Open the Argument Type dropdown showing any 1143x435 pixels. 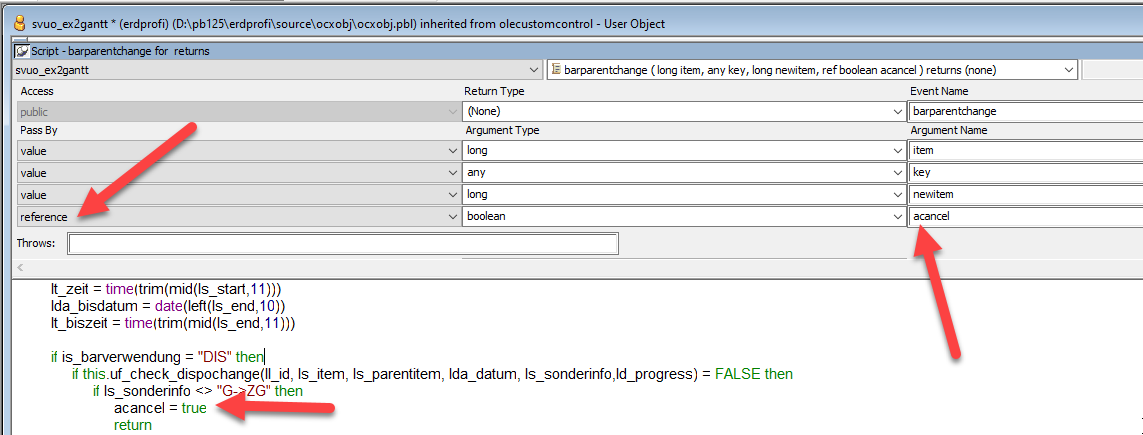point(897,172)
